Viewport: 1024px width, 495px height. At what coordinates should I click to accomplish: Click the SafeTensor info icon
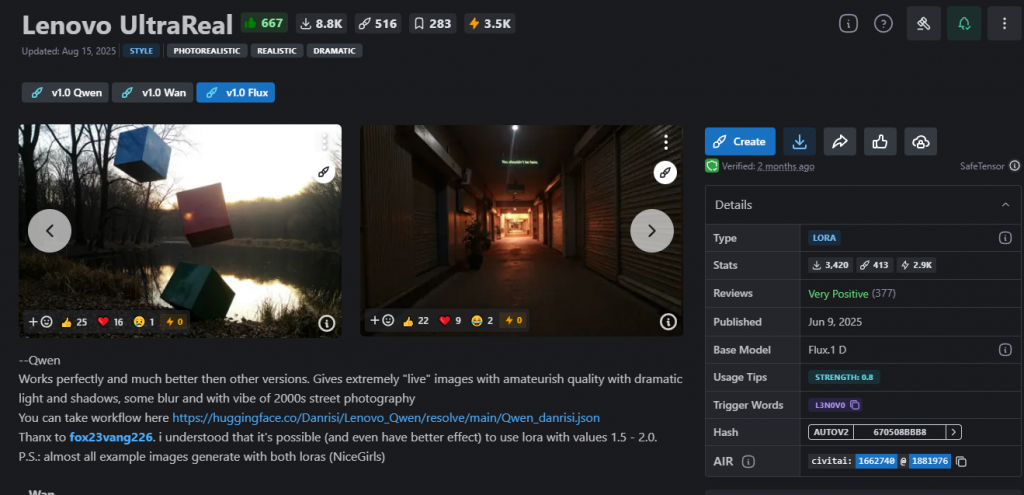[x=1014, y=166]
